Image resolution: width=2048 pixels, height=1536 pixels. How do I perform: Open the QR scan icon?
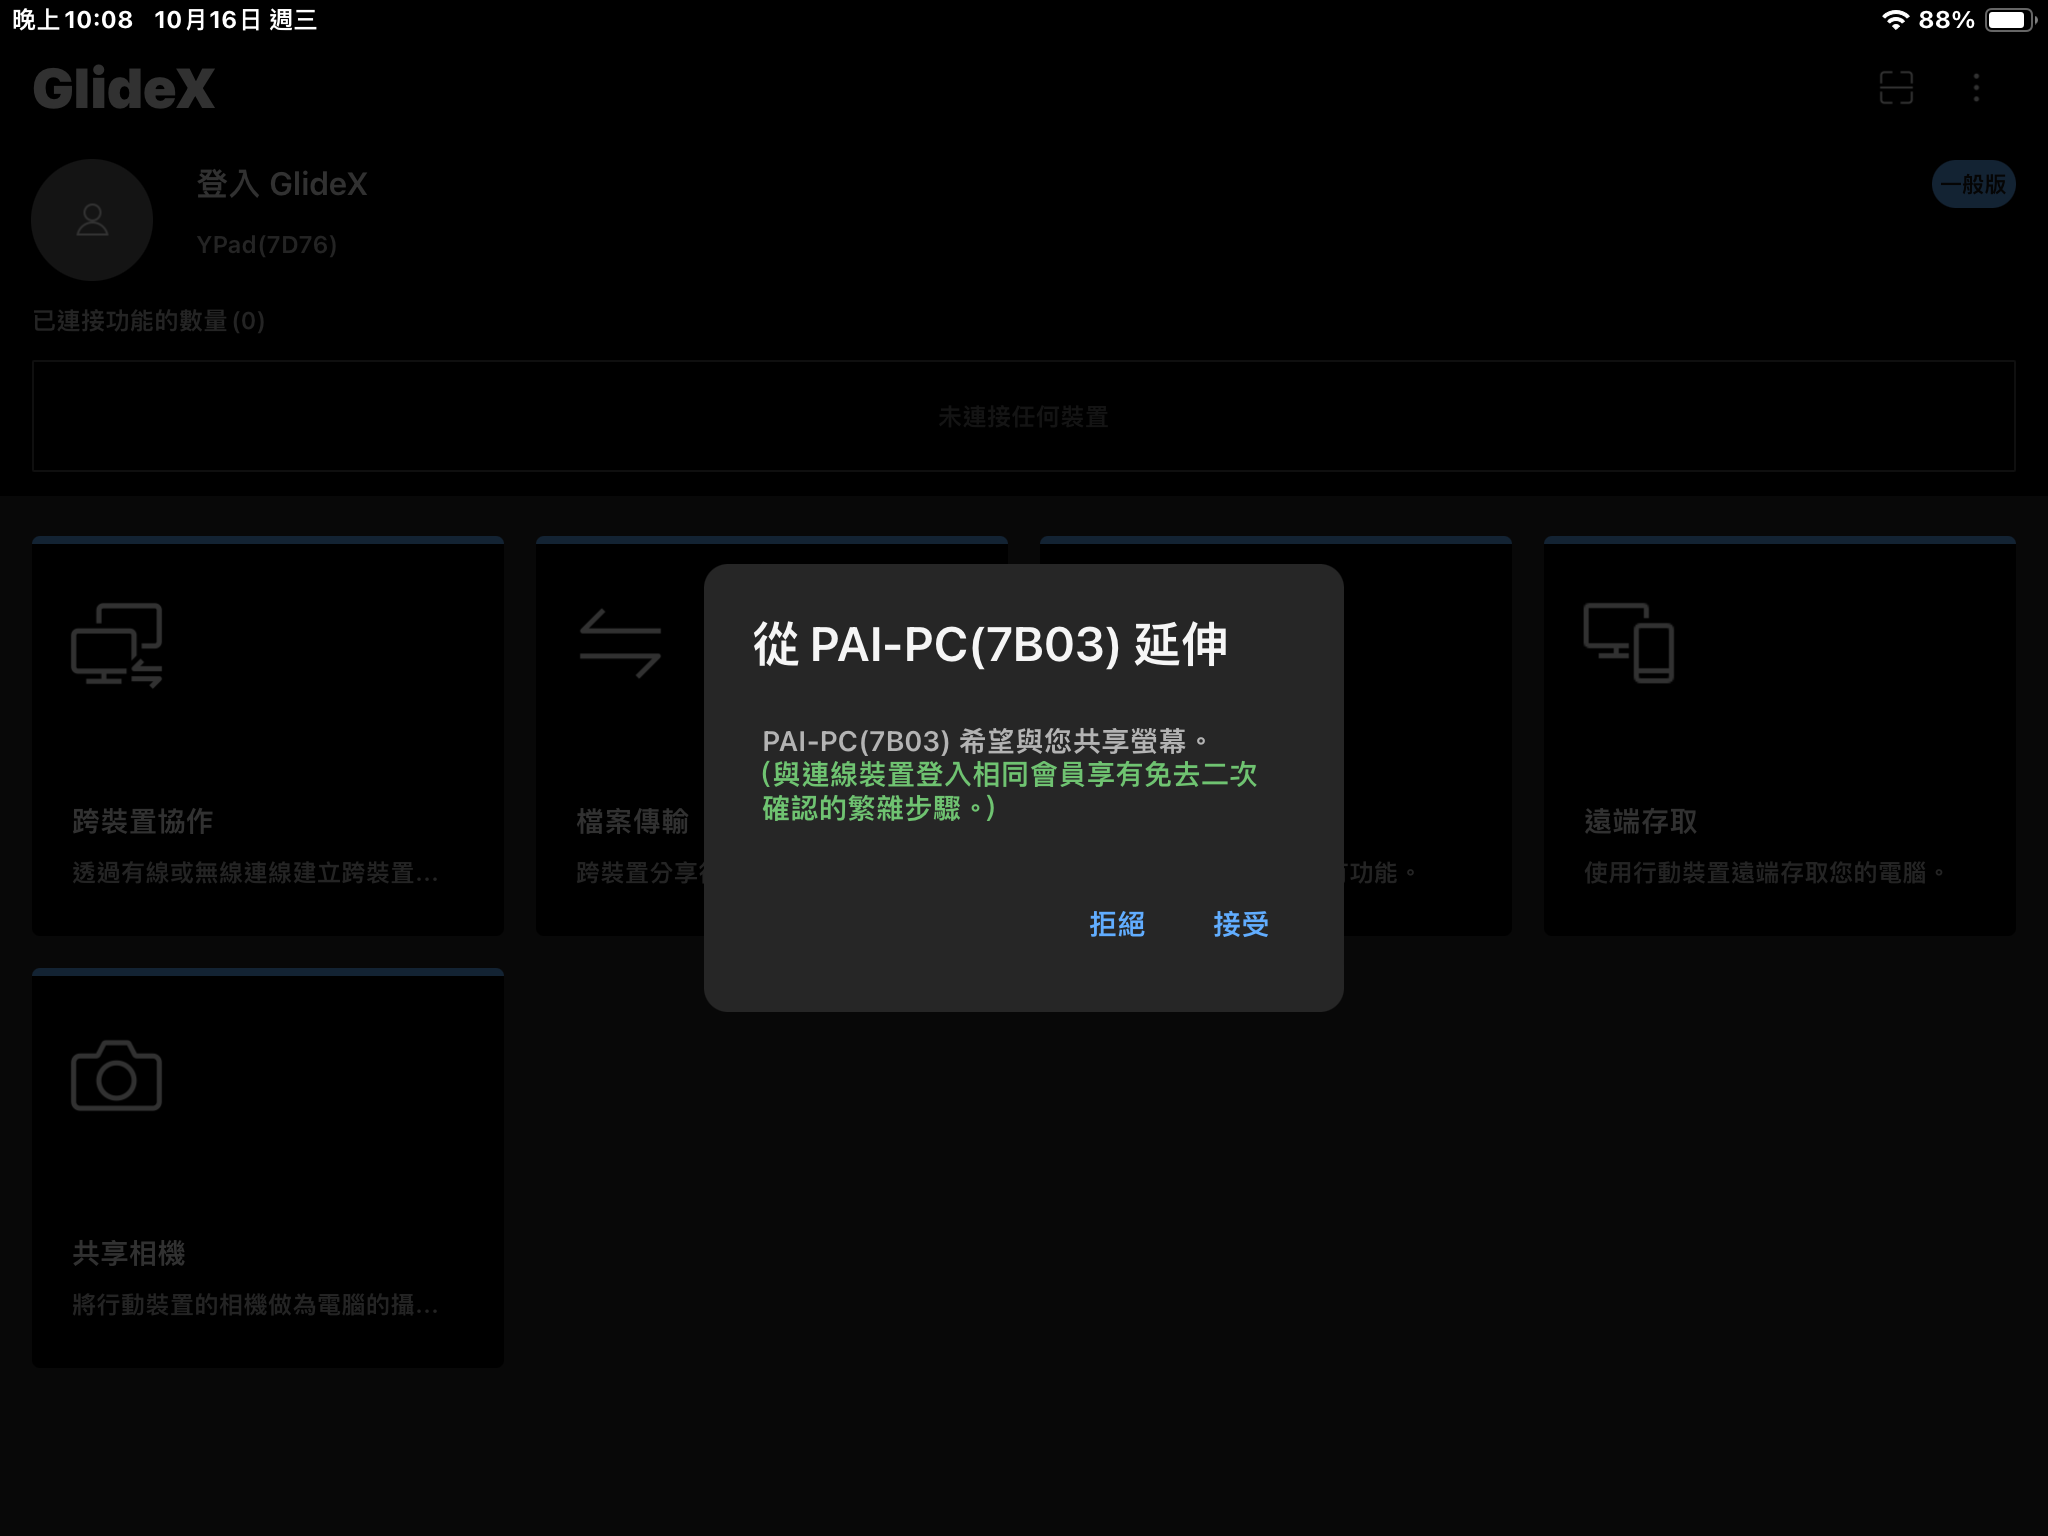(x=1896, y=88)
